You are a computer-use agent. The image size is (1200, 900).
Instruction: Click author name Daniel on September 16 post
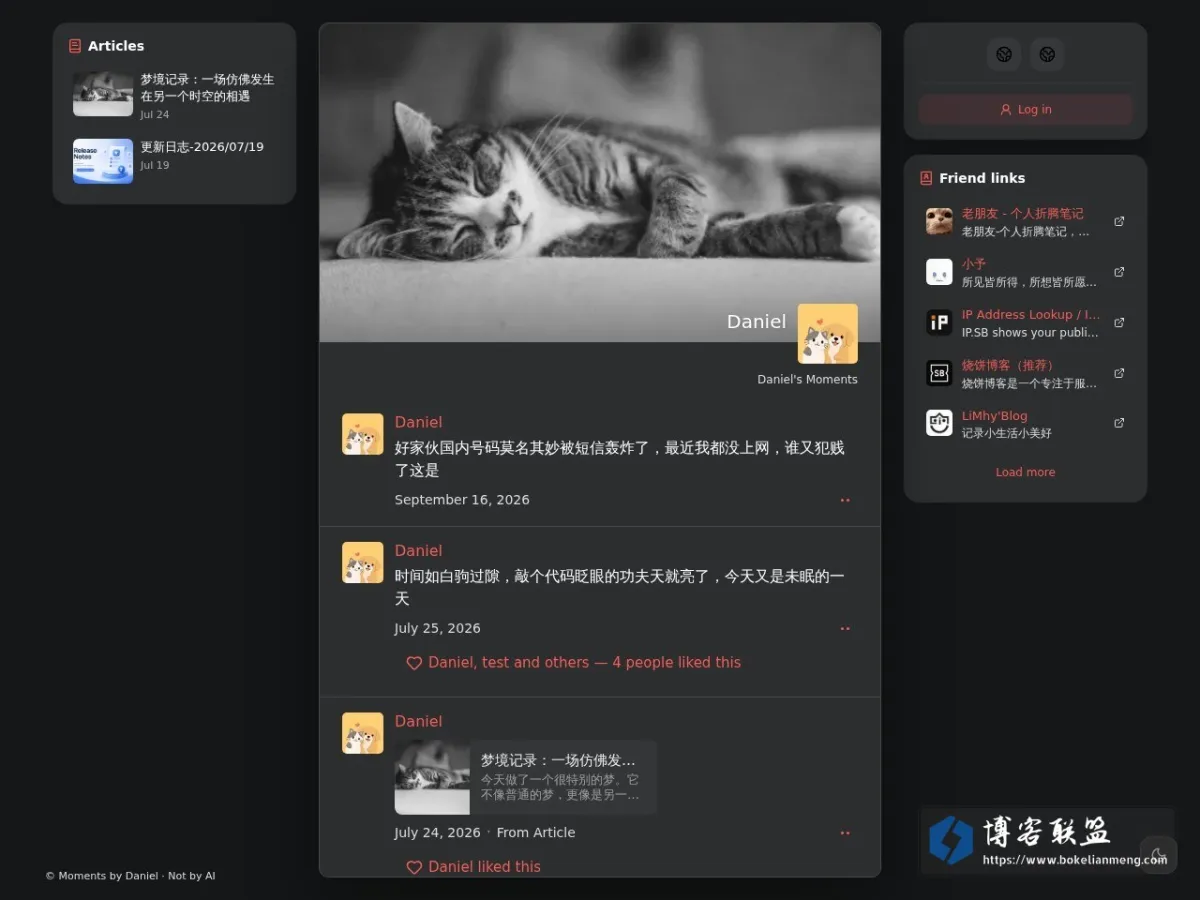pyautogui.click(x=418, y=422)
